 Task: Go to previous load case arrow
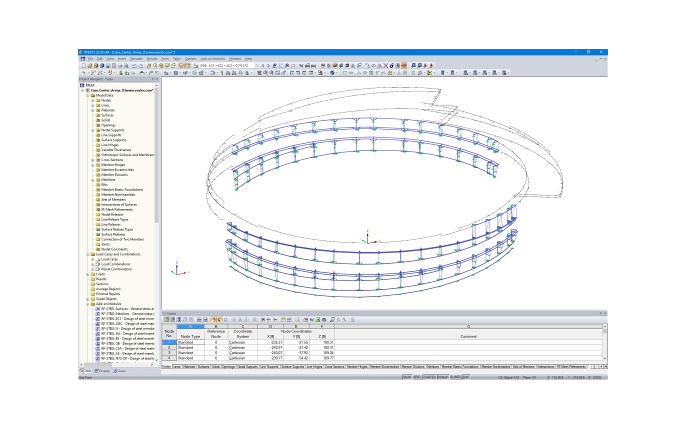click(x=263, y=66)
